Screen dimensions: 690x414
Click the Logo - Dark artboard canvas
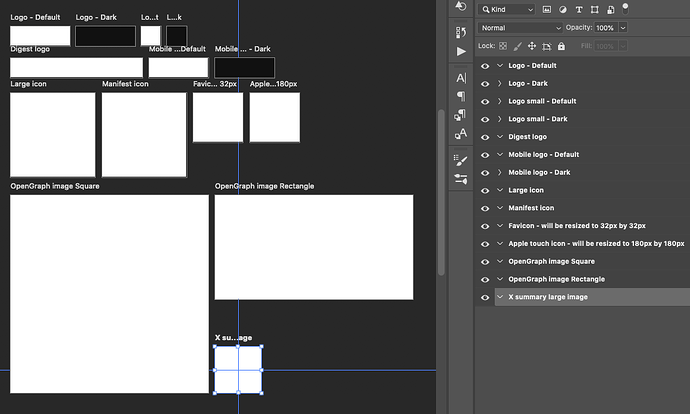click(105, 36)
